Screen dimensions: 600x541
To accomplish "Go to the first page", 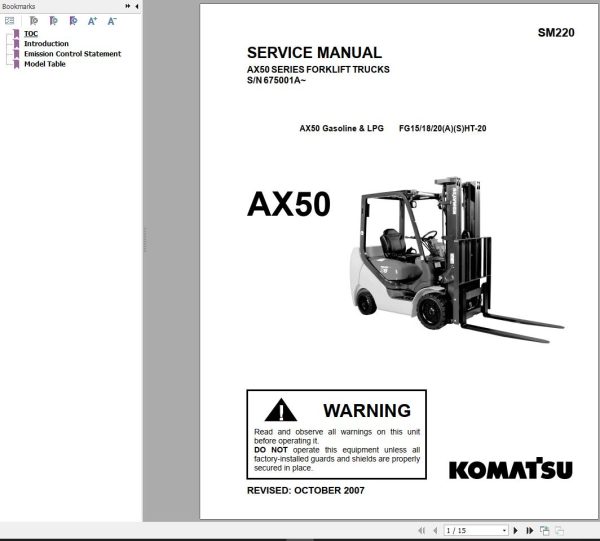I will 422,531.
